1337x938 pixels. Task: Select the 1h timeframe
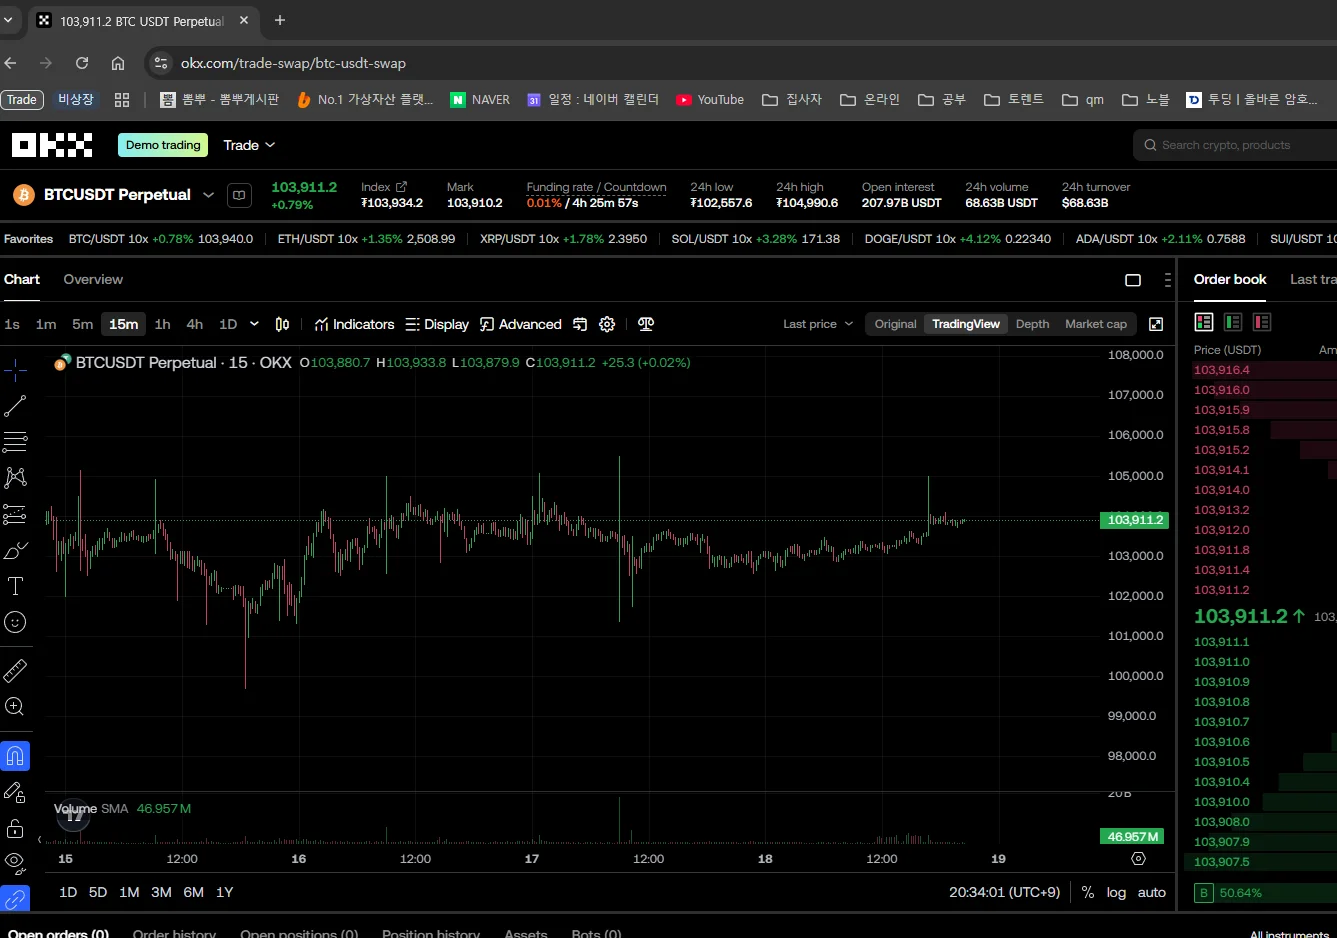(162, 324)
